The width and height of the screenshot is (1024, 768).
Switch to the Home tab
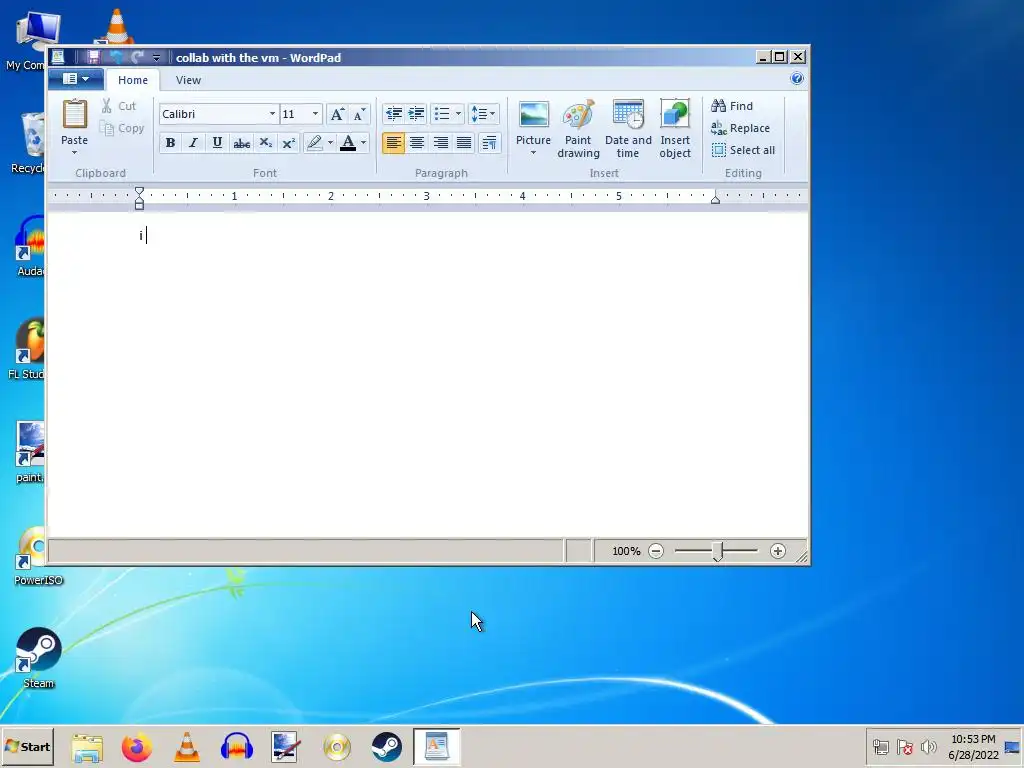click(x=133, y=80)
